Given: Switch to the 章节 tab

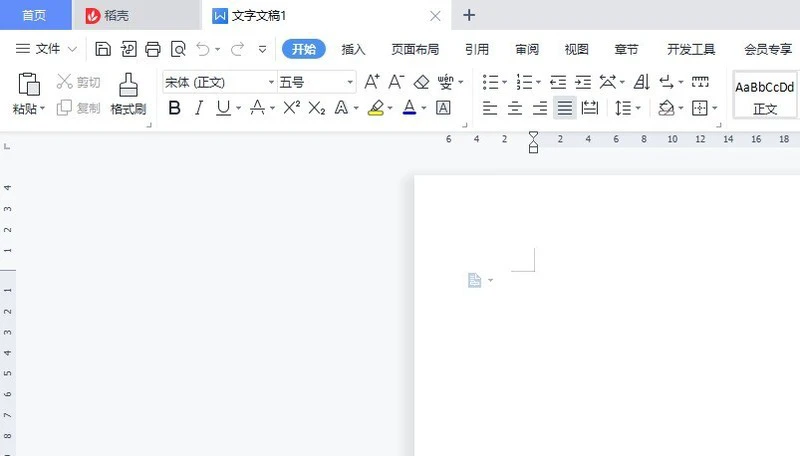Looking at the screenshot, I should point(626,49).
